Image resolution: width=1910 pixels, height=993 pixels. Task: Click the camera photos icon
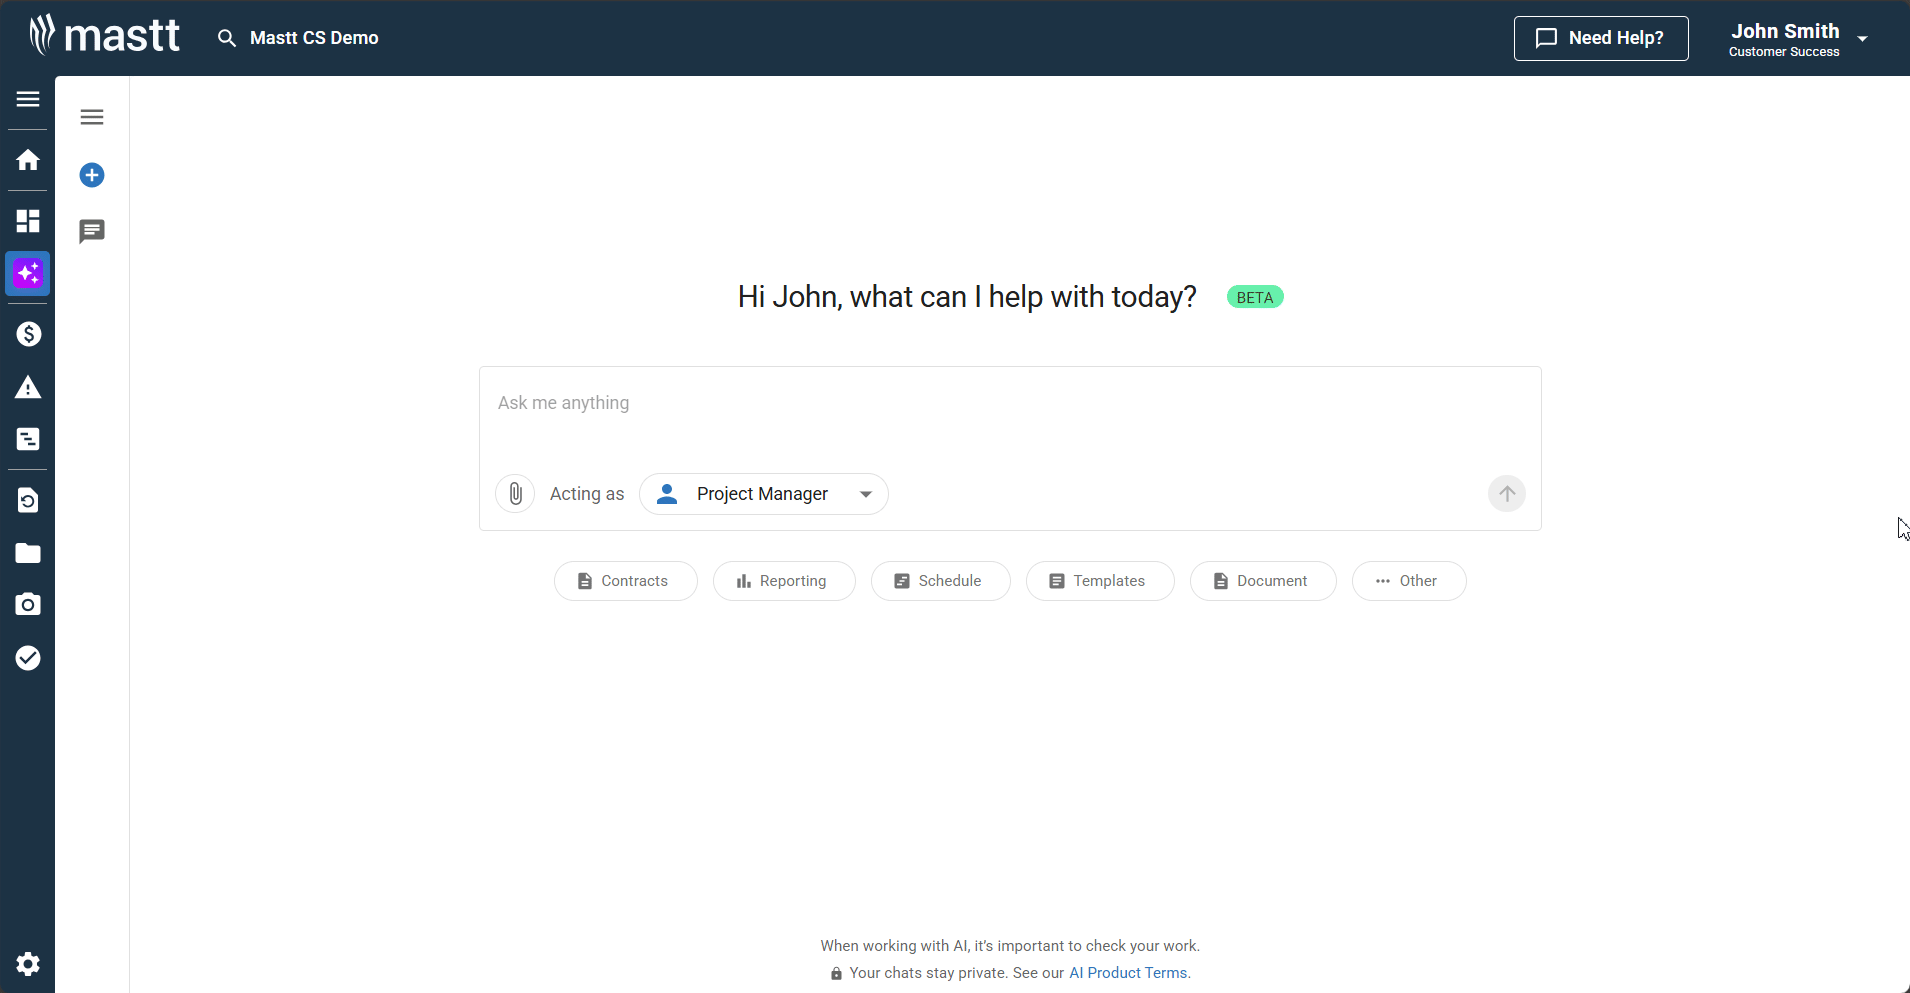coord(28,604)
